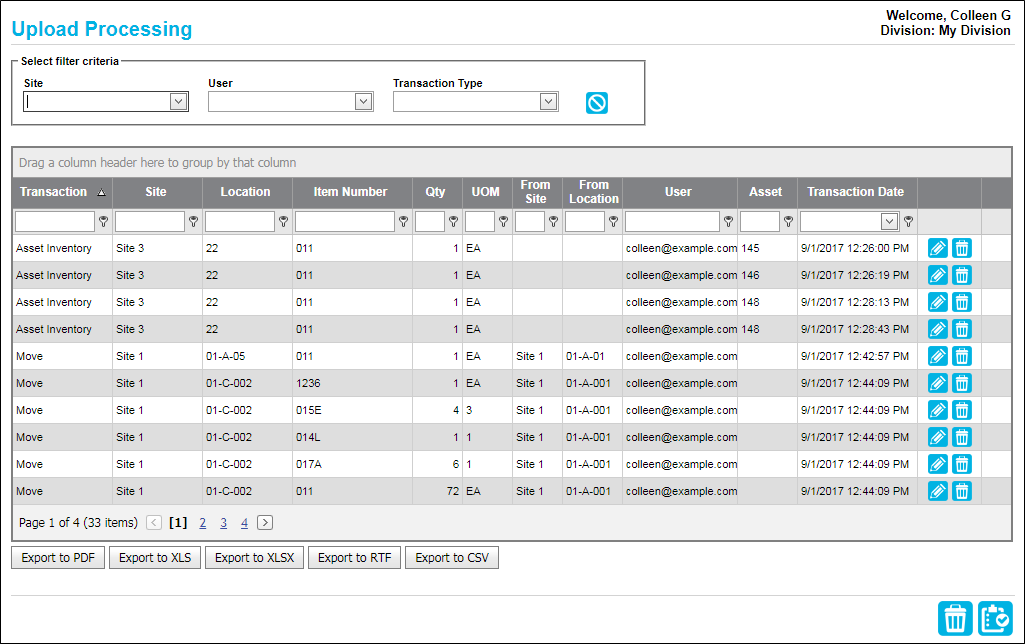This screenshot has width=1025, height=644.
Task: Edit the Move row for item 014L
Action: click(937, 437)
